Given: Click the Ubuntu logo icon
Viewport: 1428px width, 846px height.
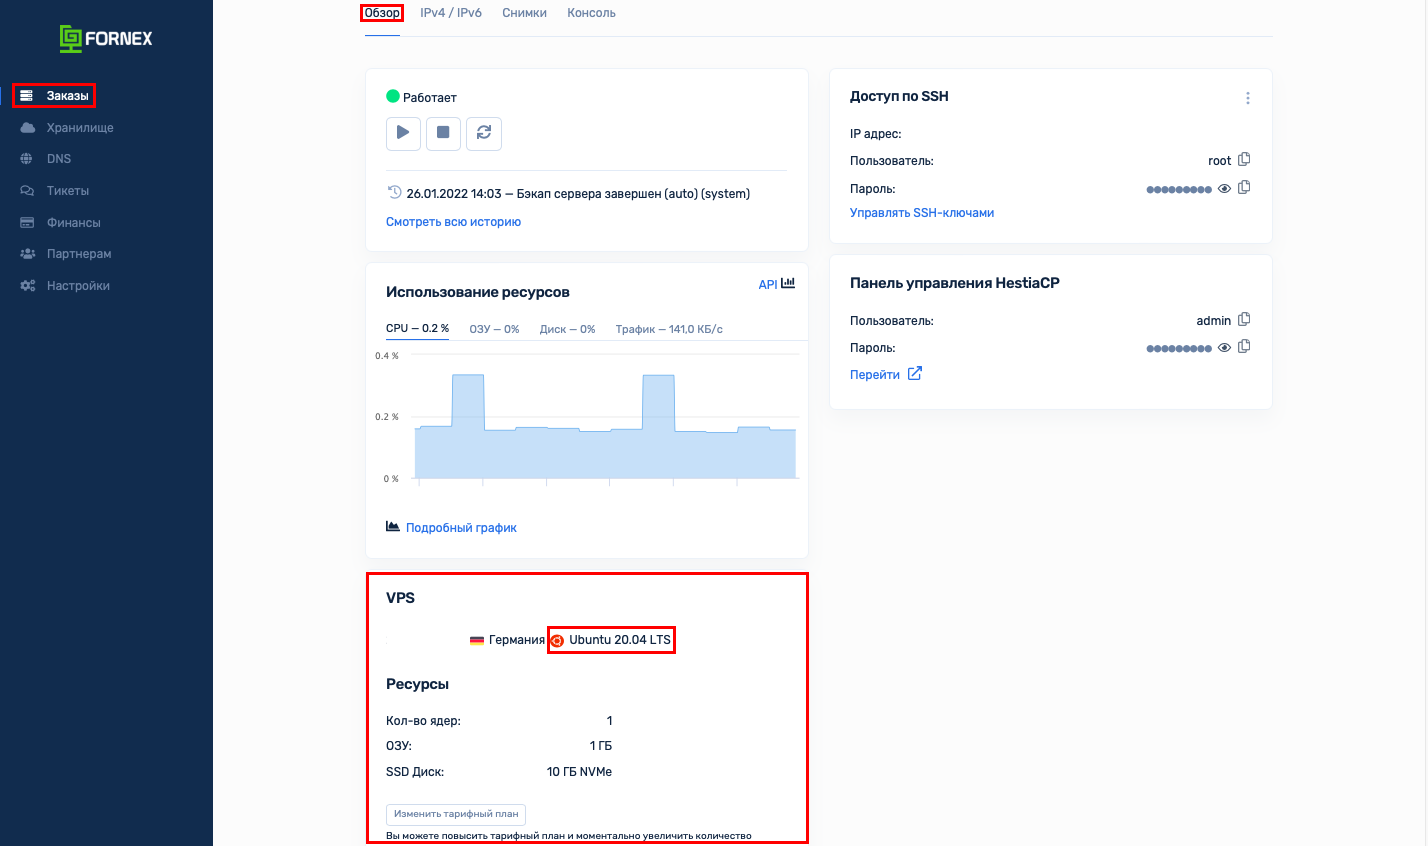Looking at the screenshot, I should pos(557,641).
